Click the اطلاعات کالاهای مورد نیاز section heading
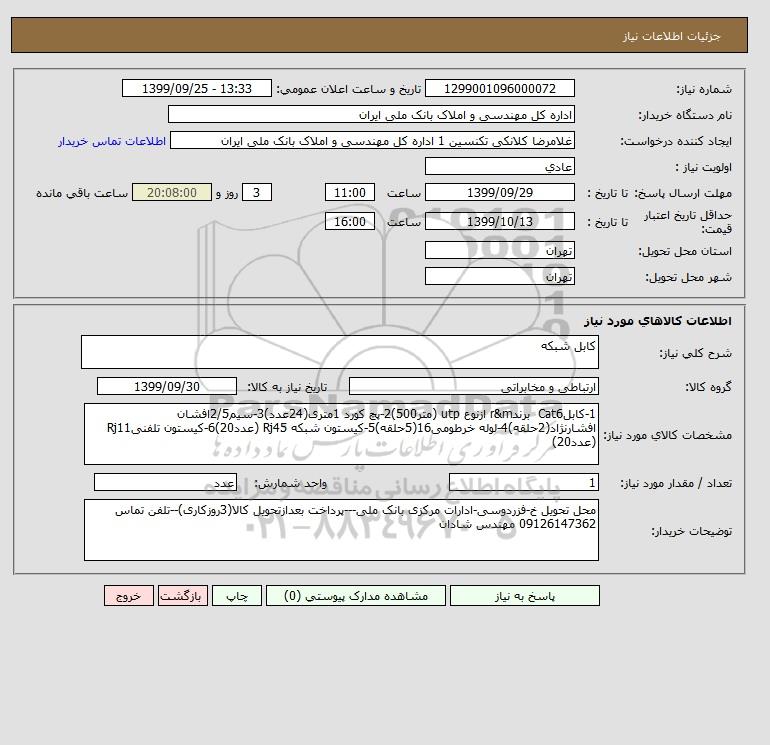 [x=658, y=321]
